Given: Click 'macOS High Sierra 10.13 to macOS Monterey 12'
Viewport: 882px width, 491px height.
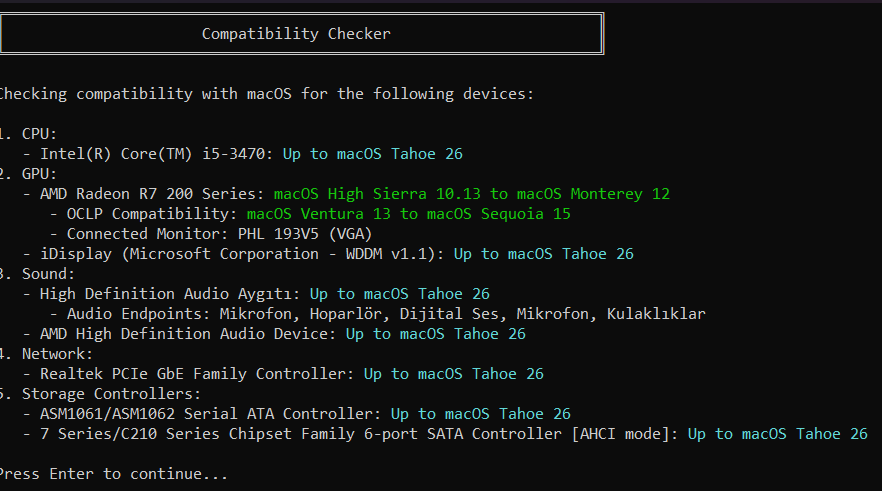Looking at the screenshot, I should (472, 194).
